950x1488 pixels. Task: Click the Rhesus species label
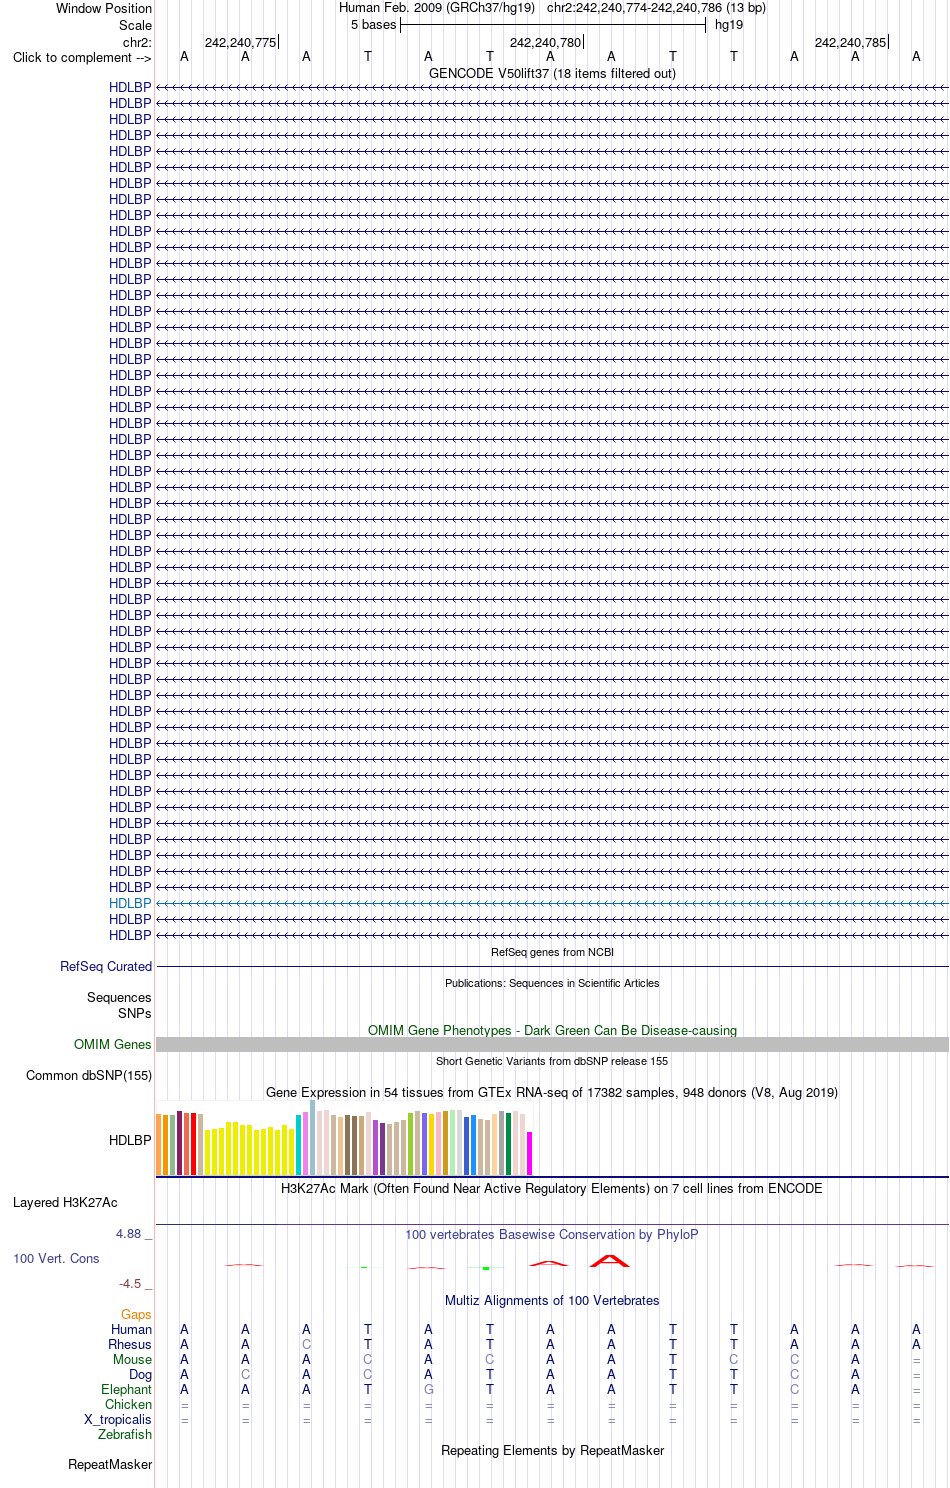(x=130, y=1344)
